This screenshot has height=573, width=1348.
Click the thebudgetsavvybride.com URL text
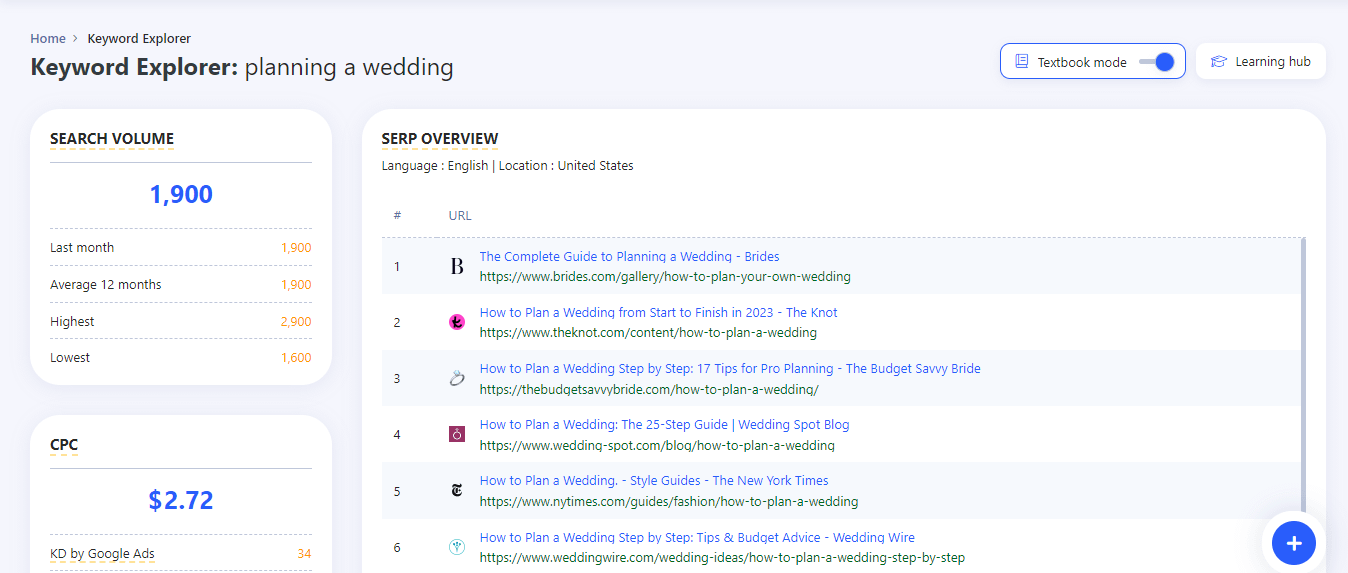pos(649,389)
